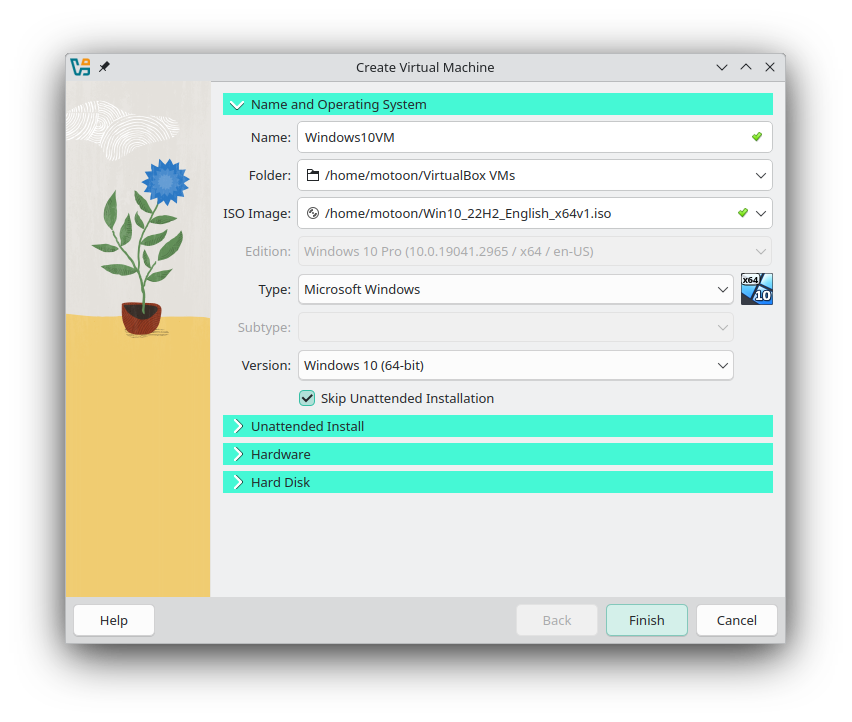Open the ISO Image dropdown arrow

point(761,214)
